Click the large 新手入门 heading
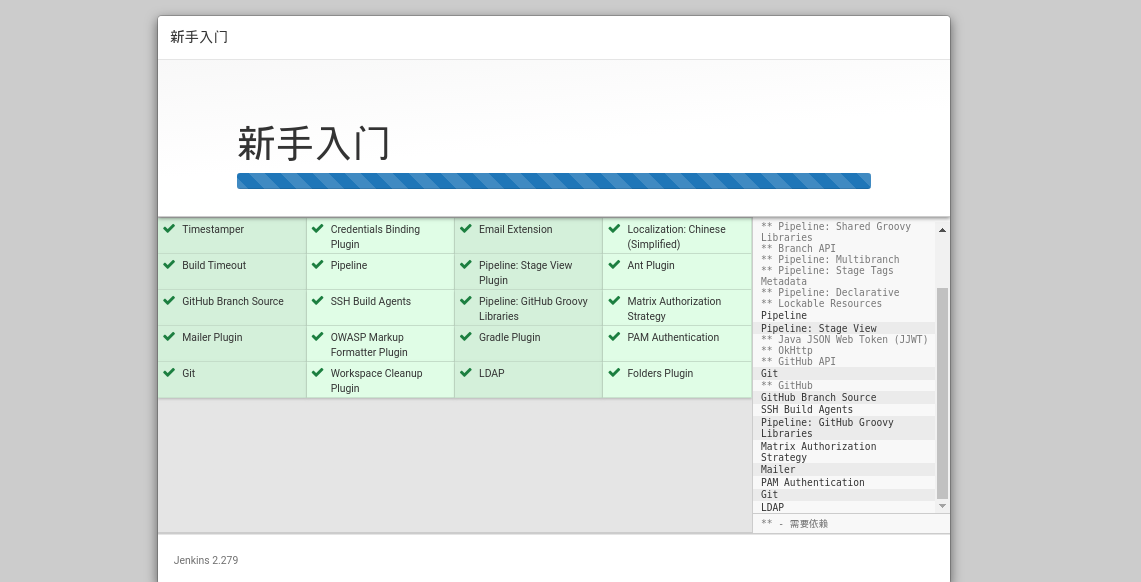The image size is (1141, 582). coord(314,143)
